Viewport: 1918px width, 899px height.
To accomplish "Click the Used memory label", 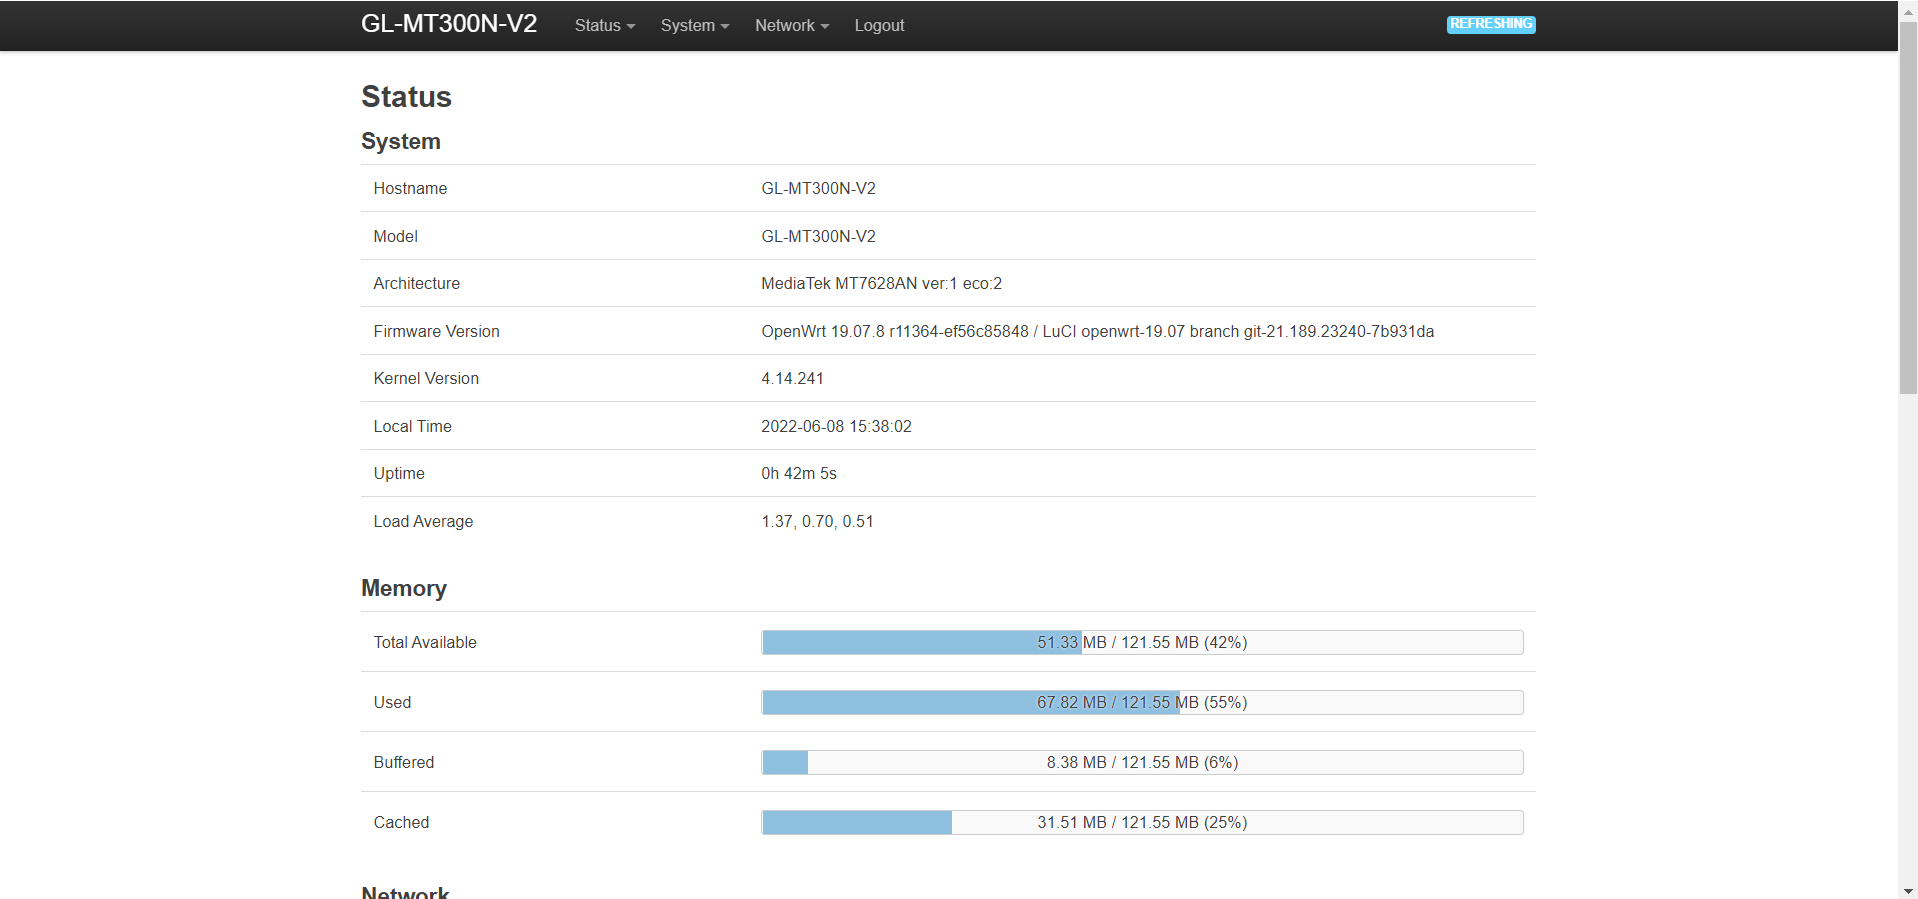I will click(x=392, y=702).
